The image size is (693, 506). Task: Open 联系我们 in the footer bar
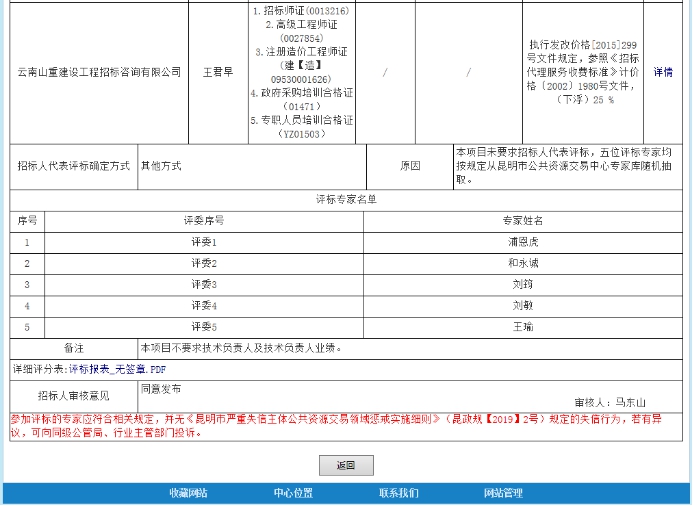398,493
